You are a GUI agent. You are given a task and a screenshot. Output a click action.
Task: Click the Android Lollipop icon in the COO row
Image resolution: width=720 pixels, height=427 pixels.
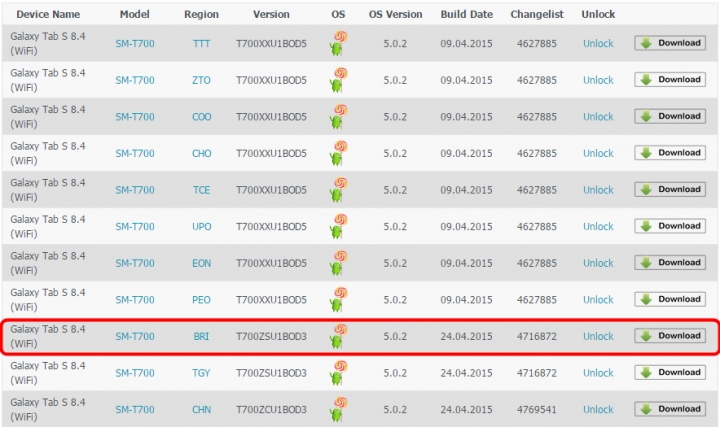pos(338,117)
